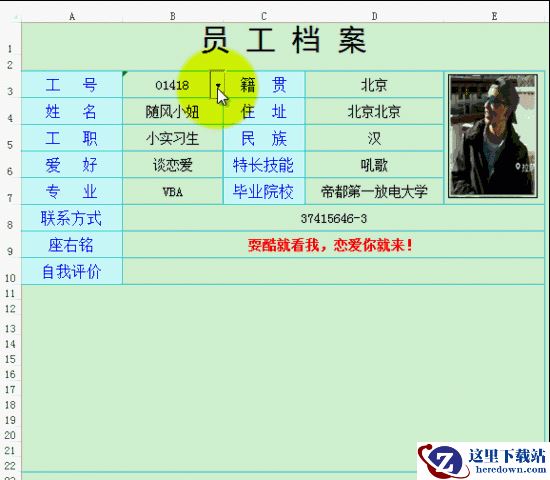Open the employee ID dropdown arrow
The image size is (550, 480).
coord(217,85)
